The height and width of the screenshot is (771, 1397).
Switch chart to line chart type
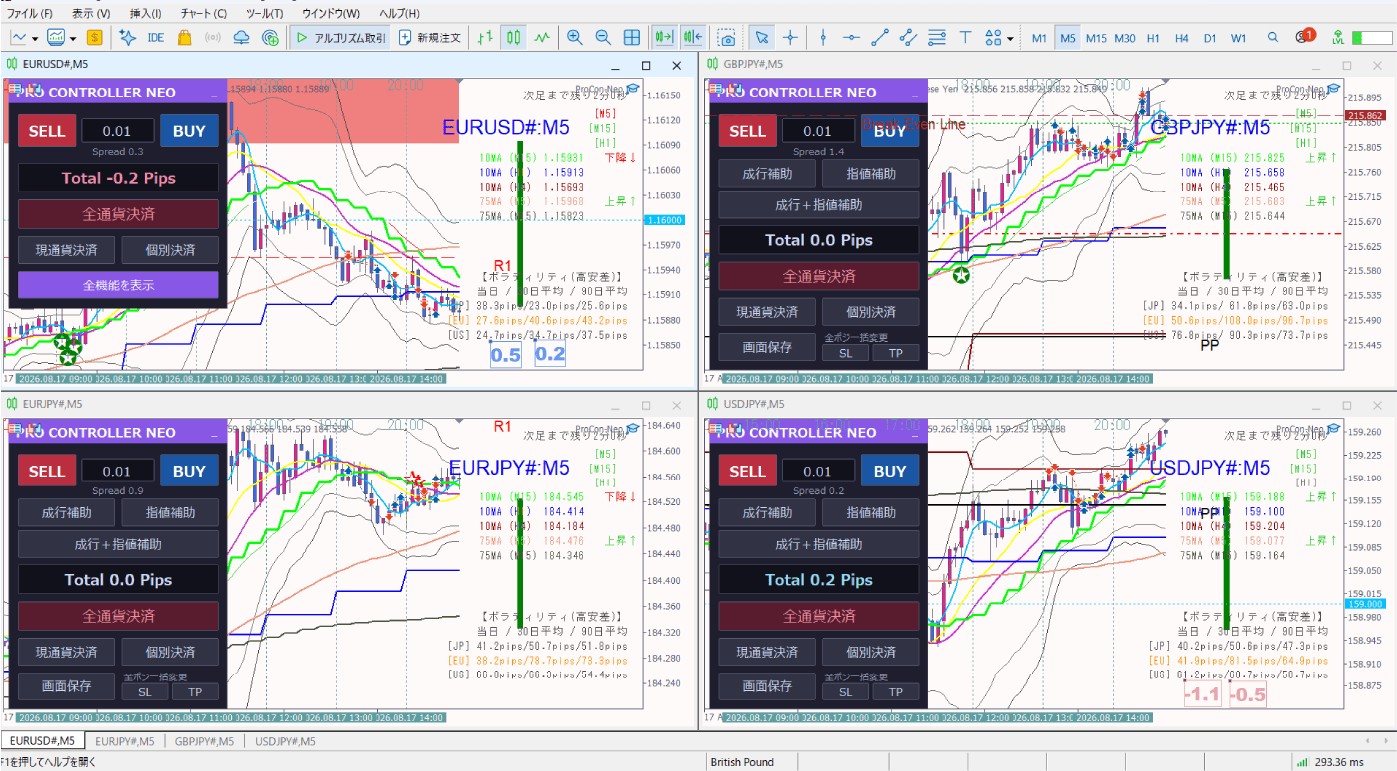542,37
